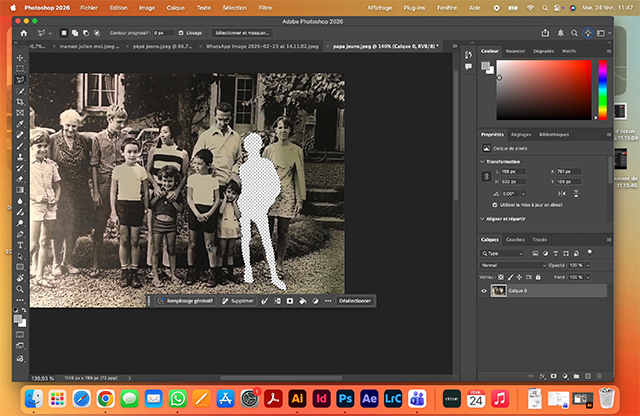The height and width of the screenshot is (416, 640).
Task: Click the Supprimer button
Action: 238,301
